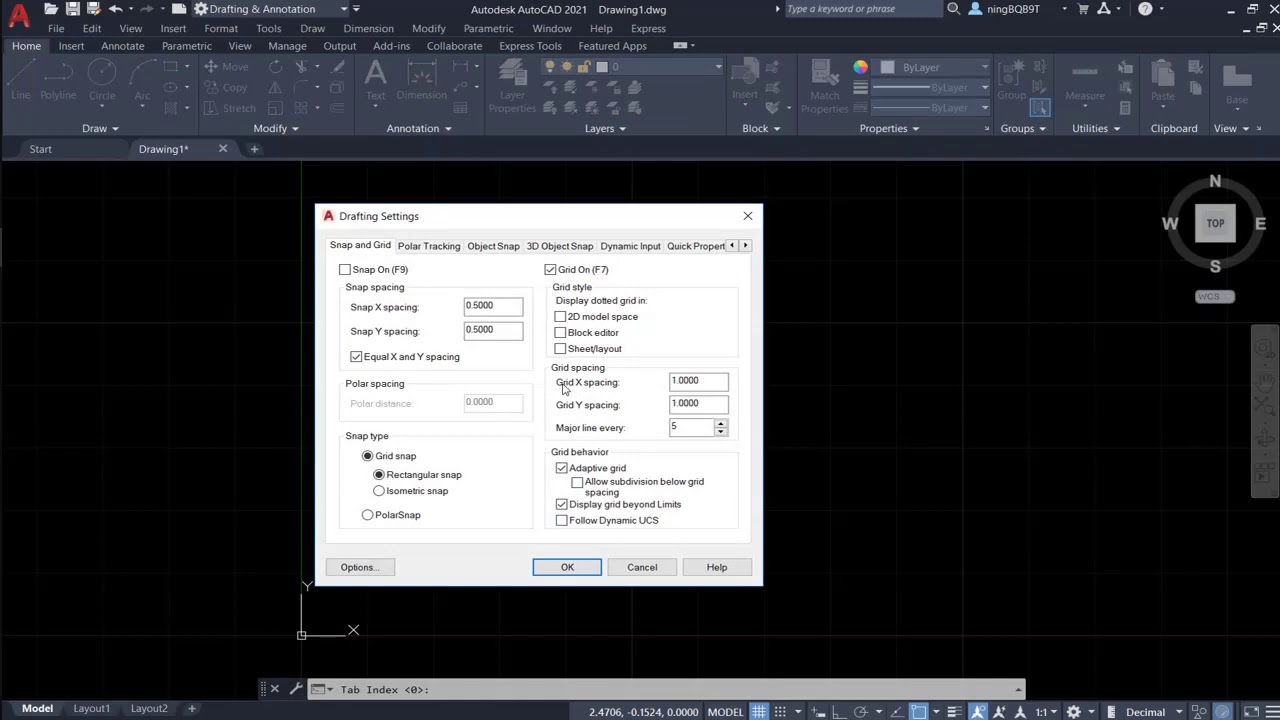Click the Save icon in quick access toolbar
Screen dimensions: 1280x720
73,9
